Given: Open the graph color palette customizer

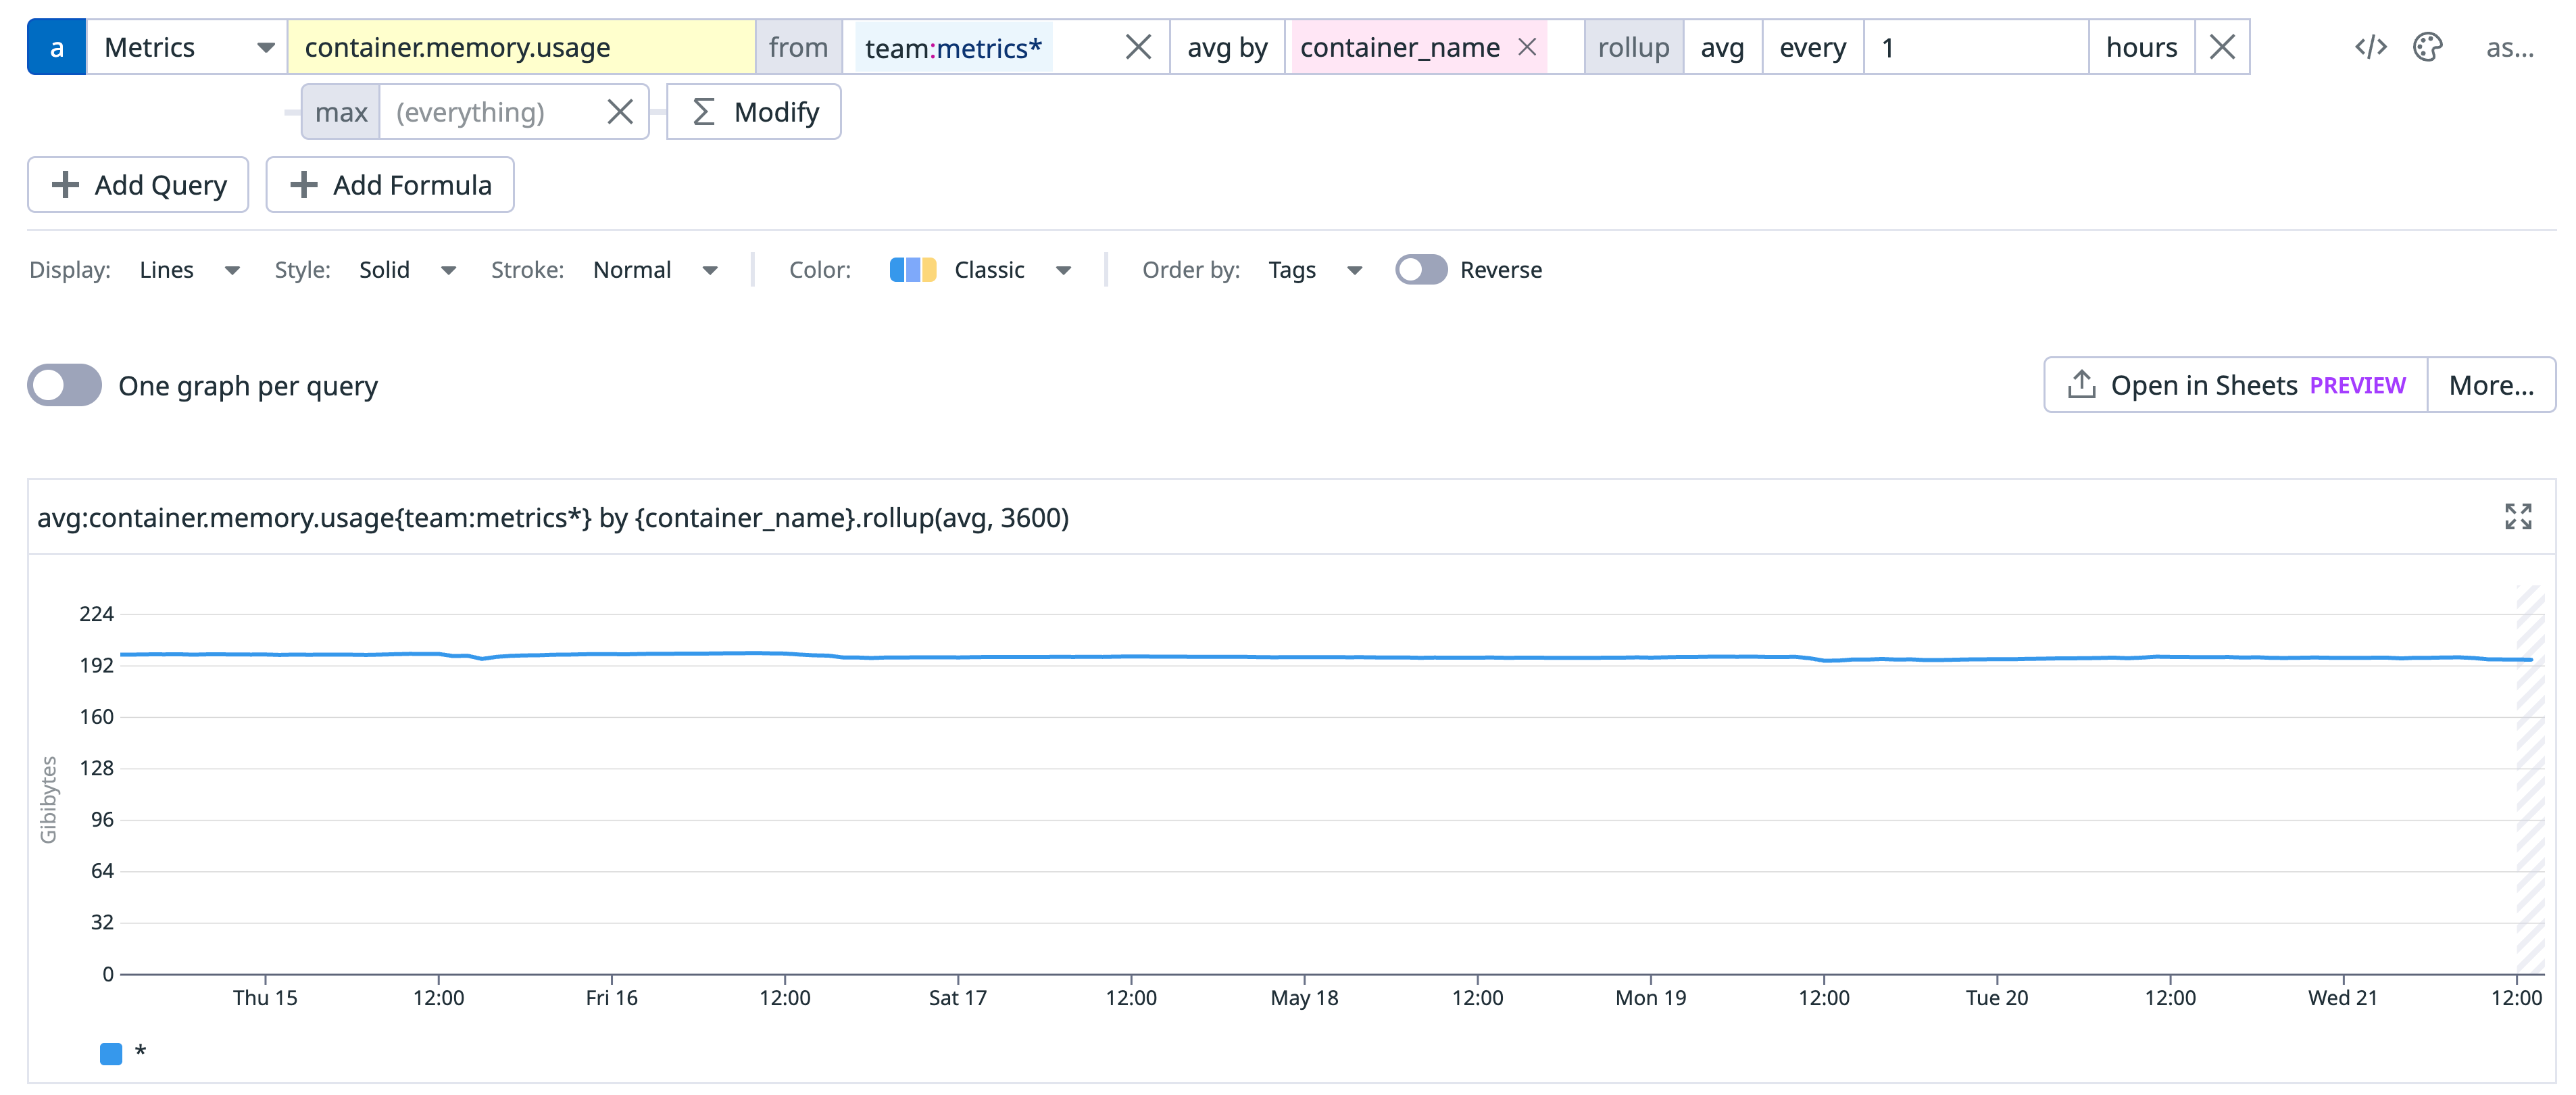Looking at the screenshot, I should tap(2429, 46).
